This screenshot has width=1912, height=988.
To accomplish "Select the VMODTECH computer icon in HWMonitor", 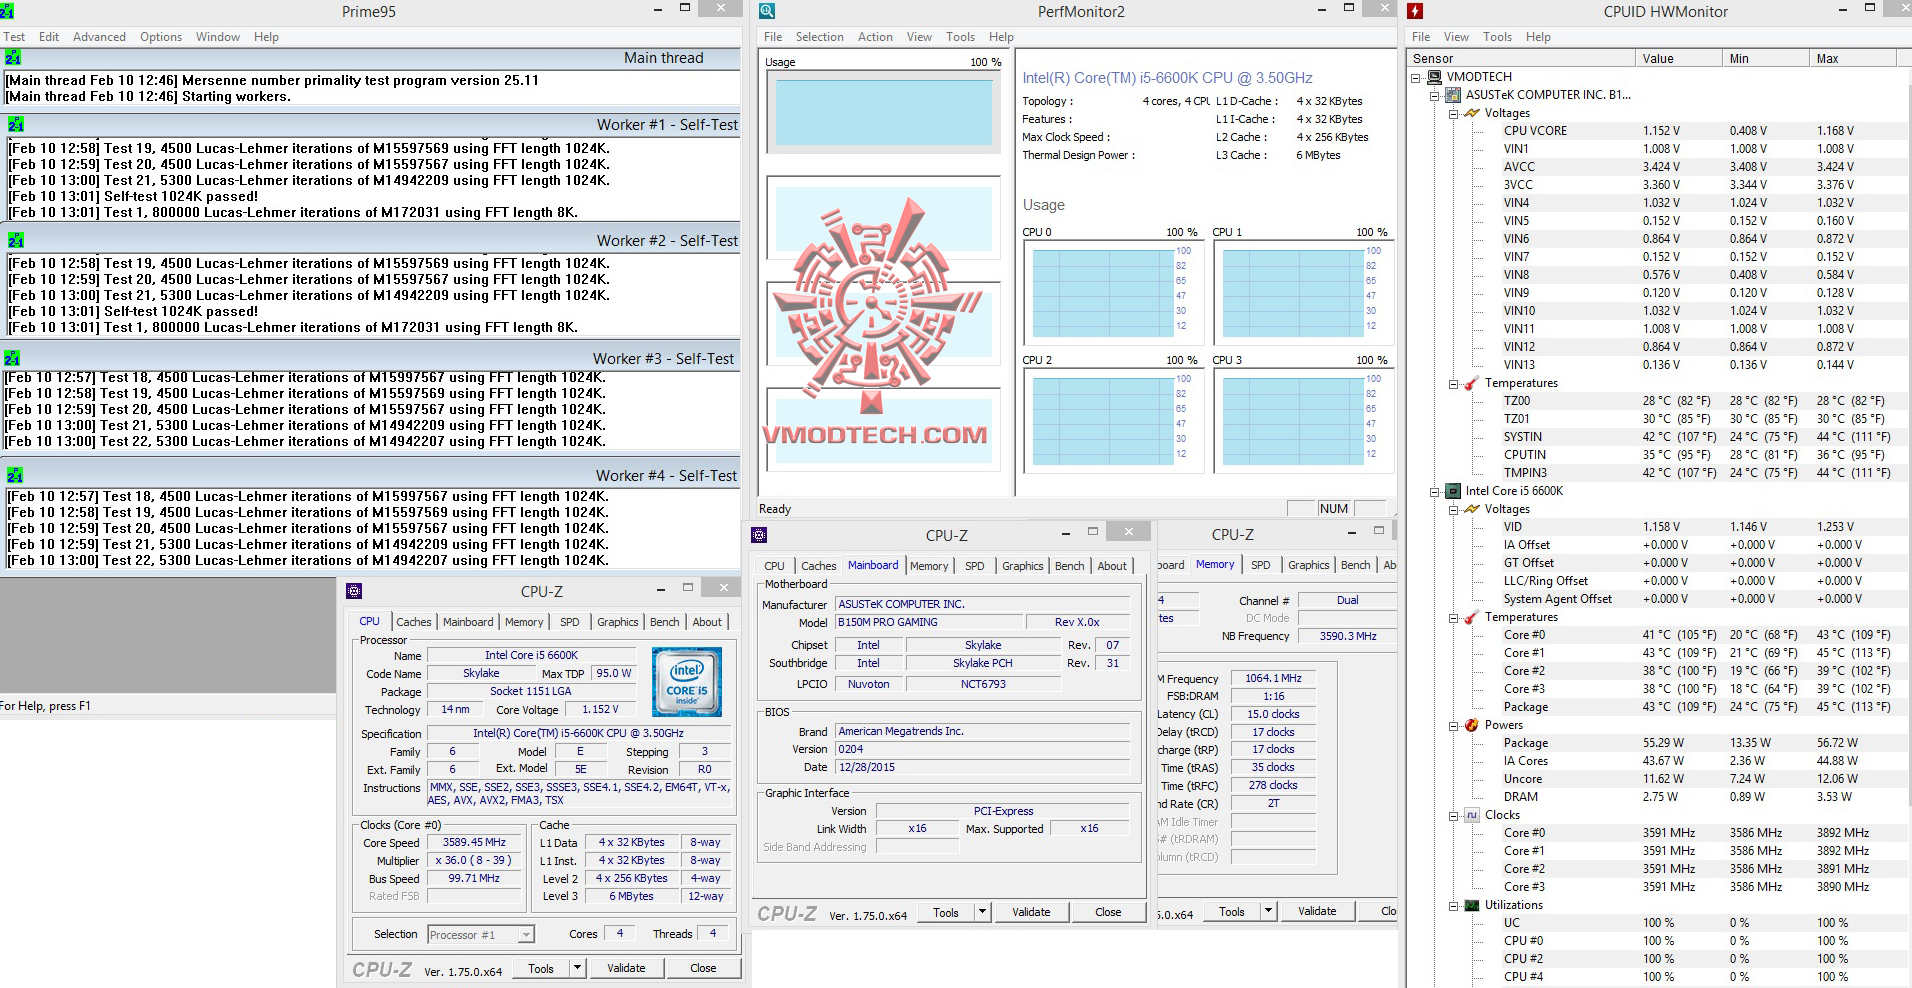I will coord(1434,77).
